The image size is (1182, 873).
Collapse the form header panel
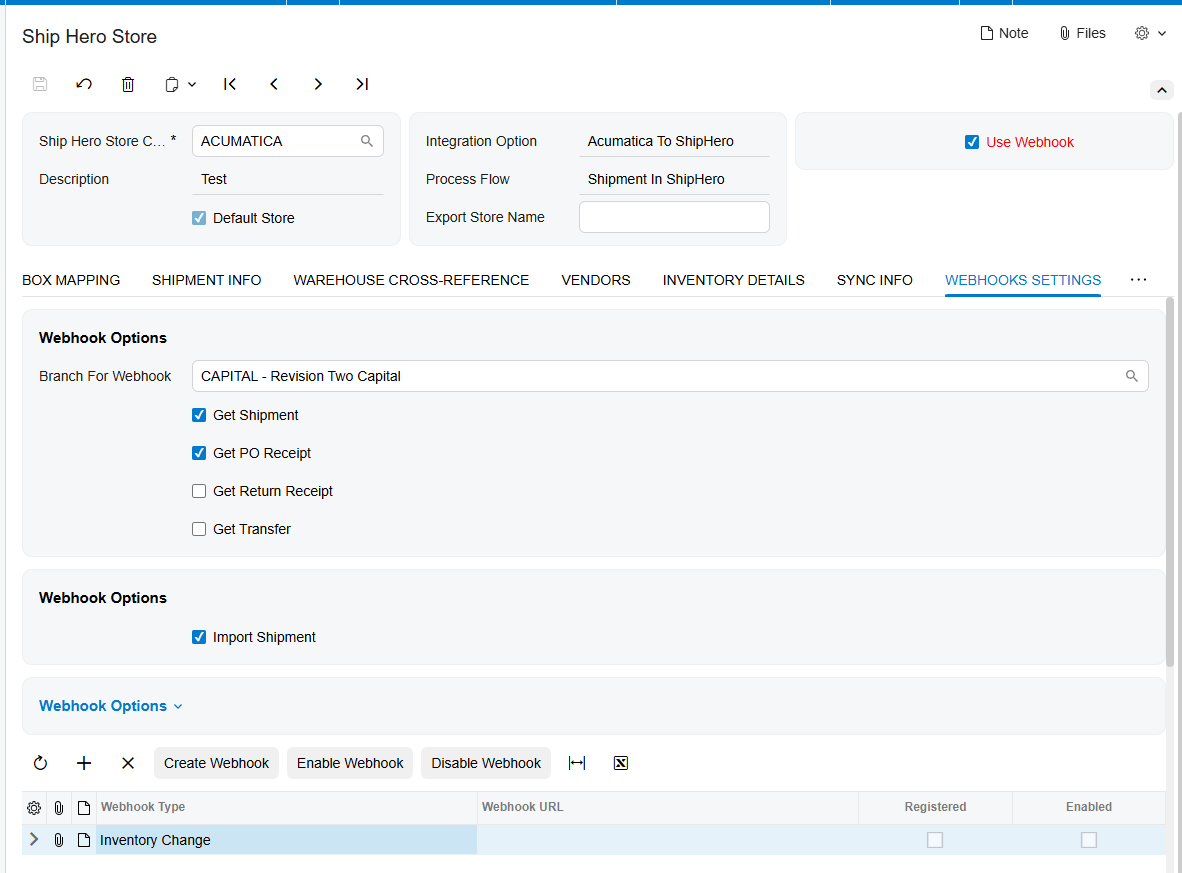click(1162, 90)
